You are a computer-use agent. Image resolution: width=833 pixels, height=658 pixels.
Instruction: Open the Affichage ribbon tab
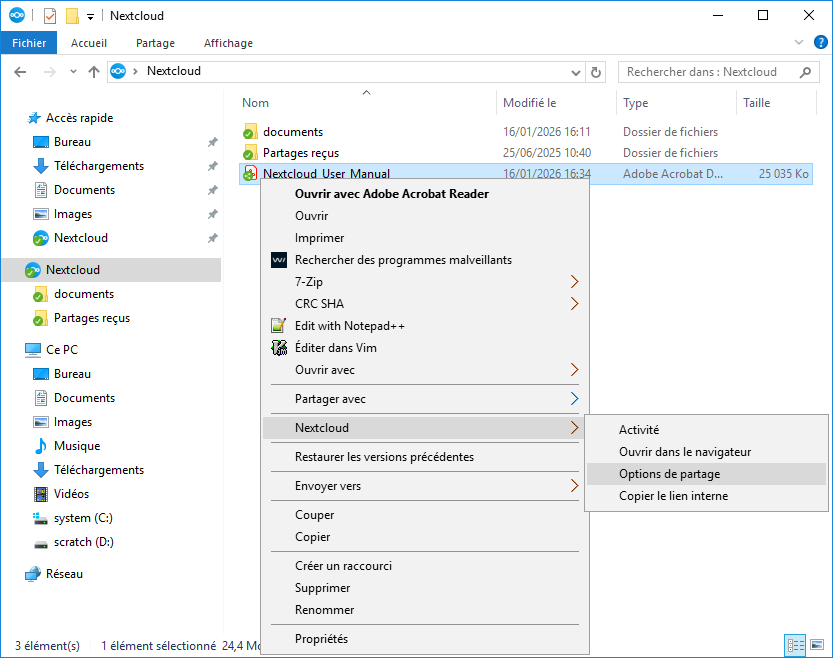click(x=228, y=43)
